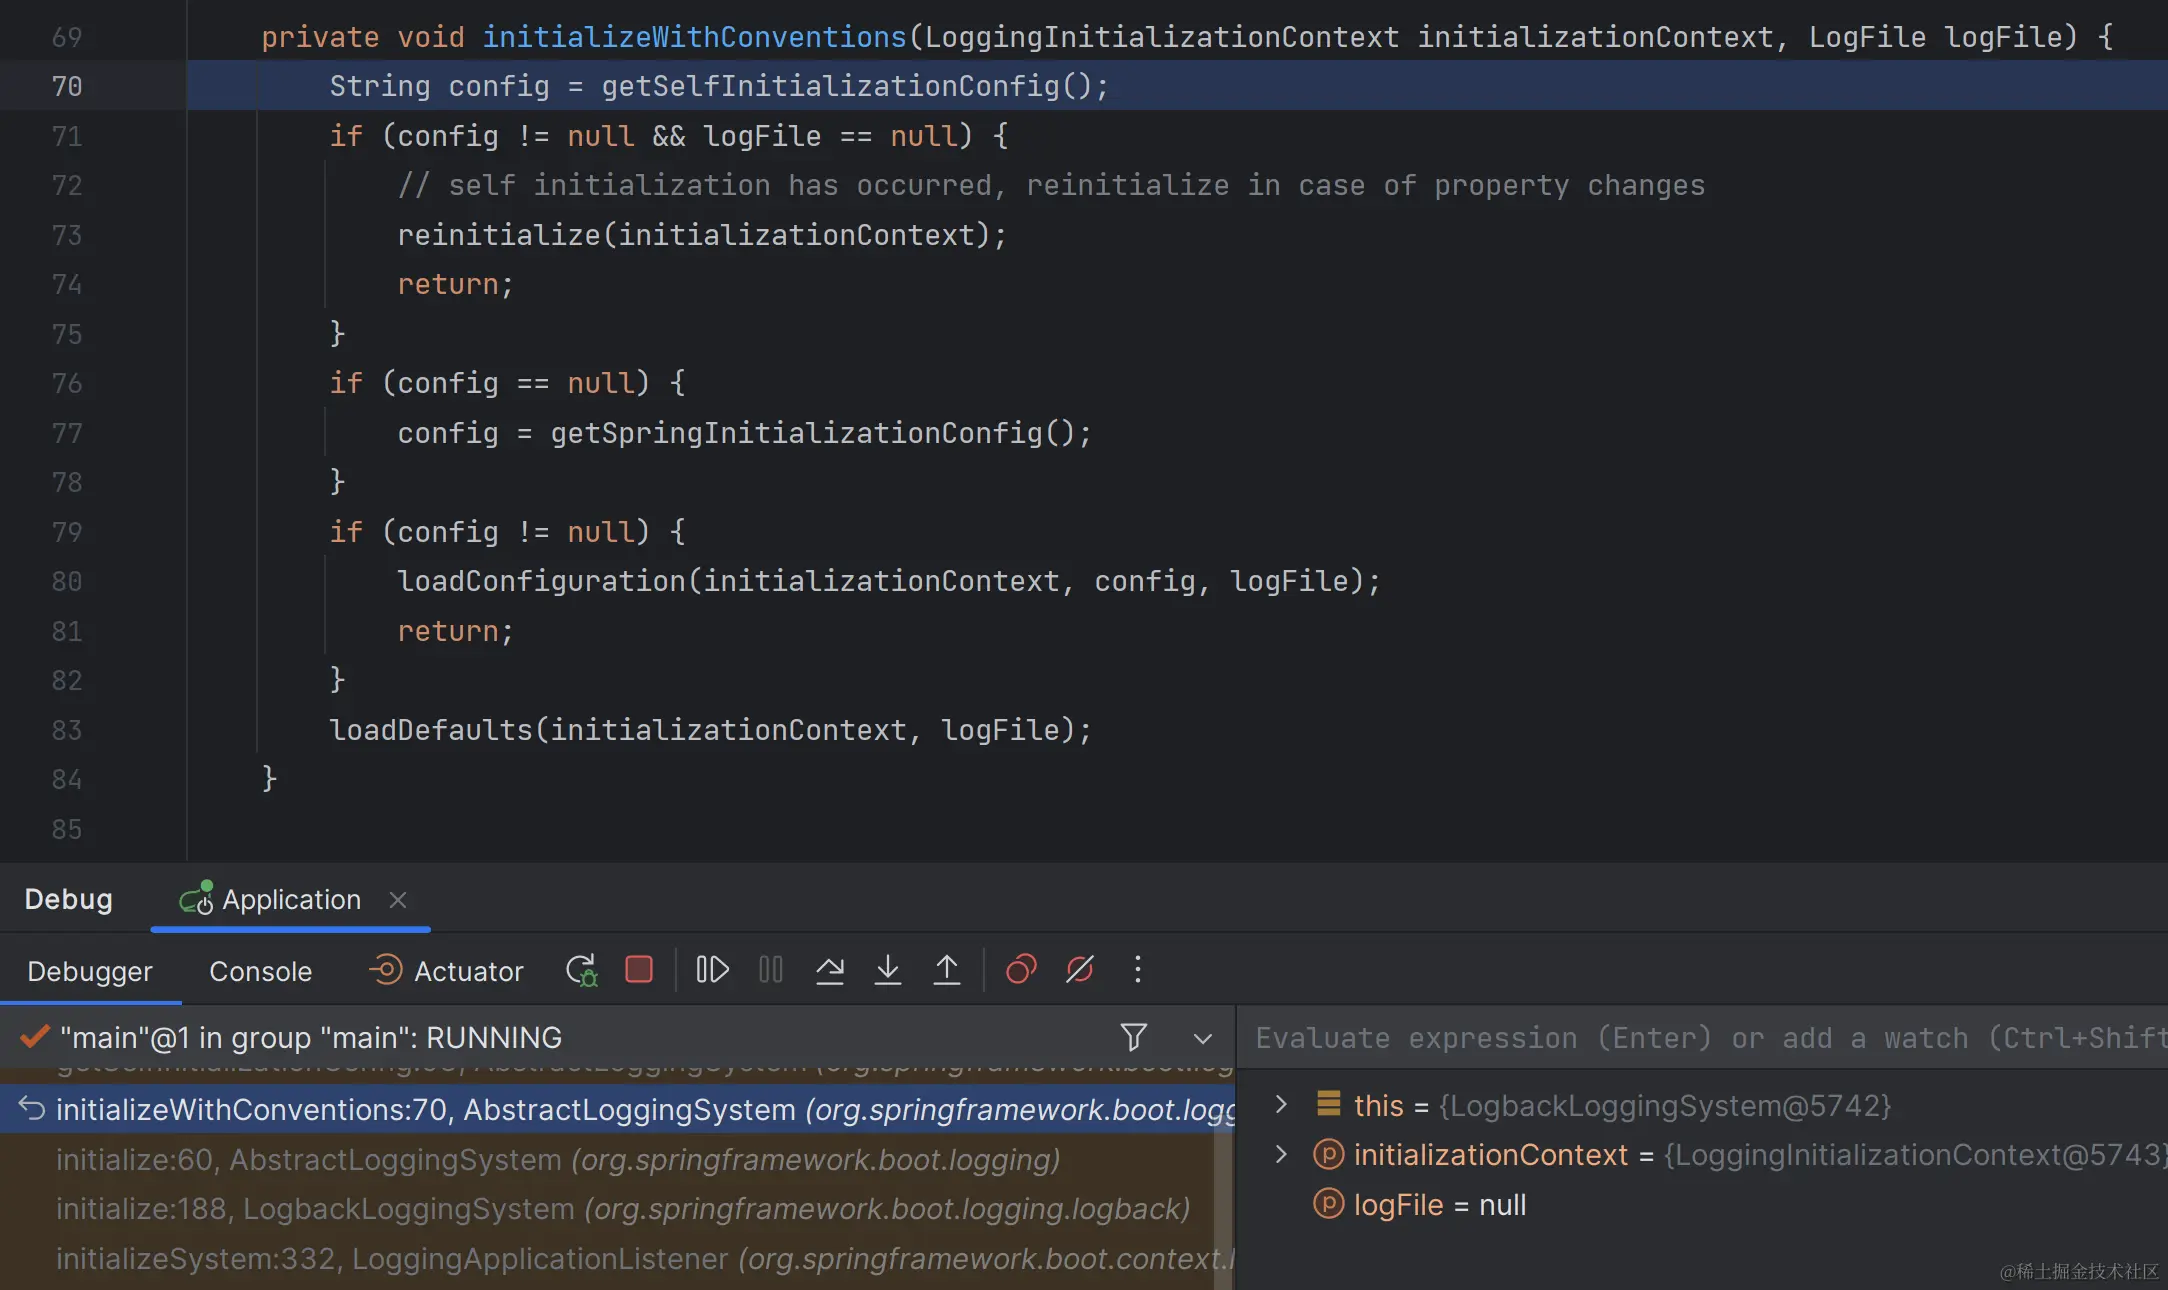This screenshot has height=1290, width=2168.
Task: Resume program execution
Action: click(x=712, y=970)
